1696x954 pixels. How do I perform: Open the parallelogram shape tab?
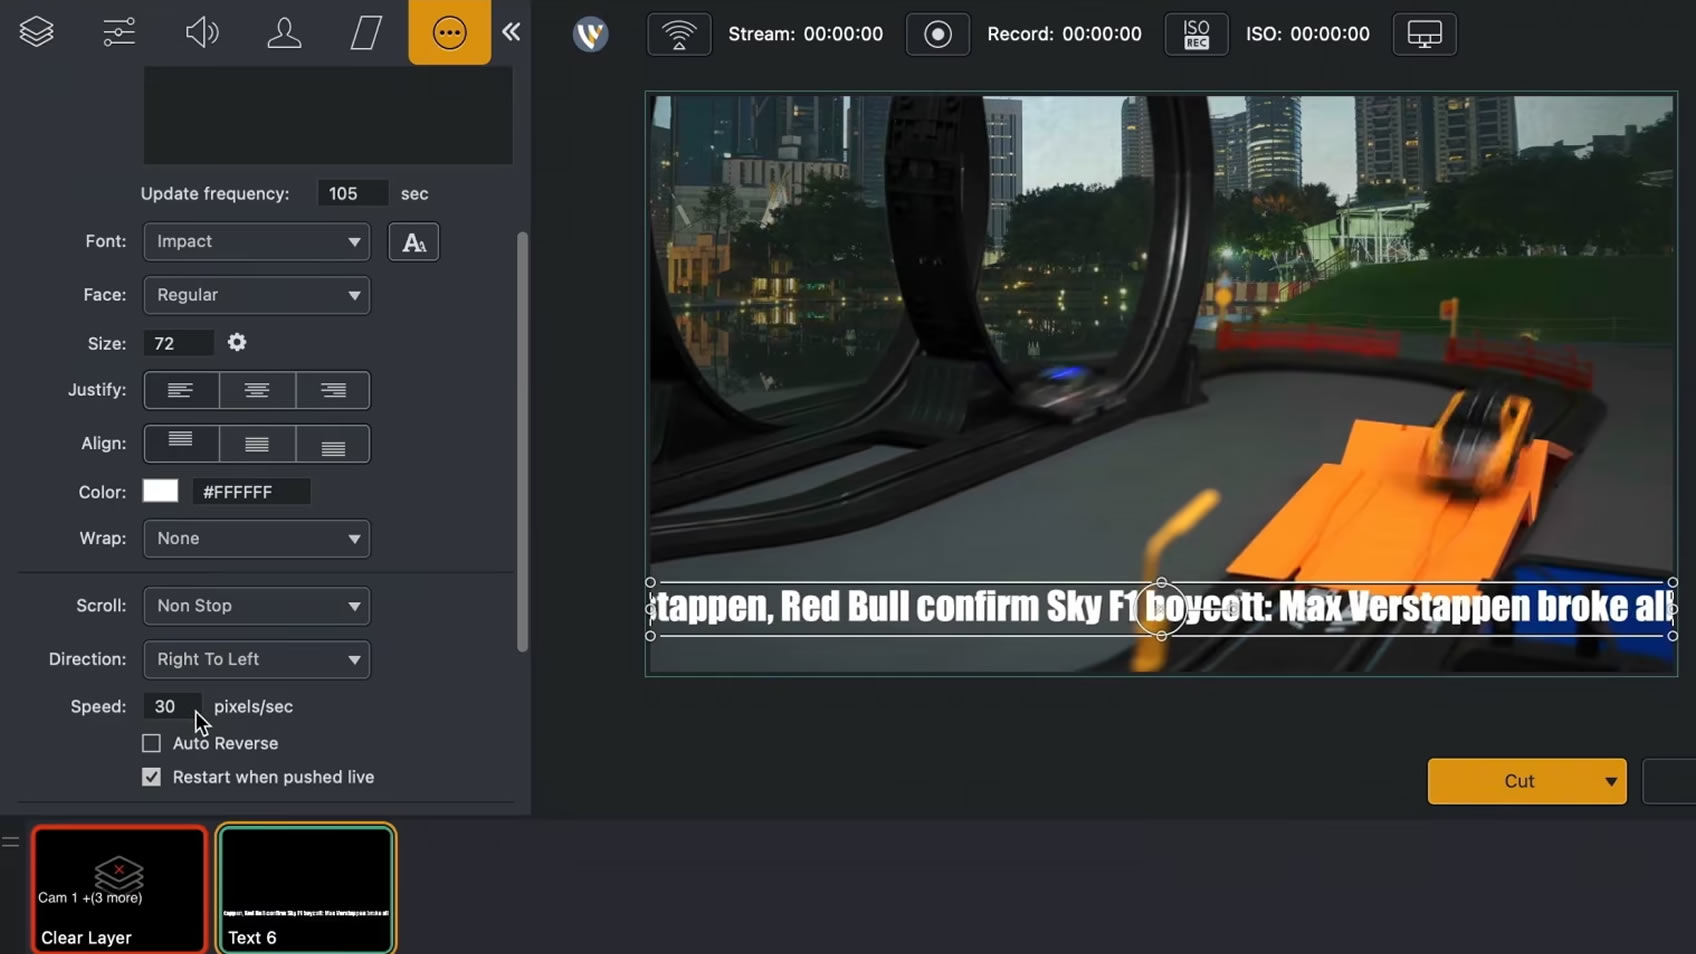click(366, 32)
